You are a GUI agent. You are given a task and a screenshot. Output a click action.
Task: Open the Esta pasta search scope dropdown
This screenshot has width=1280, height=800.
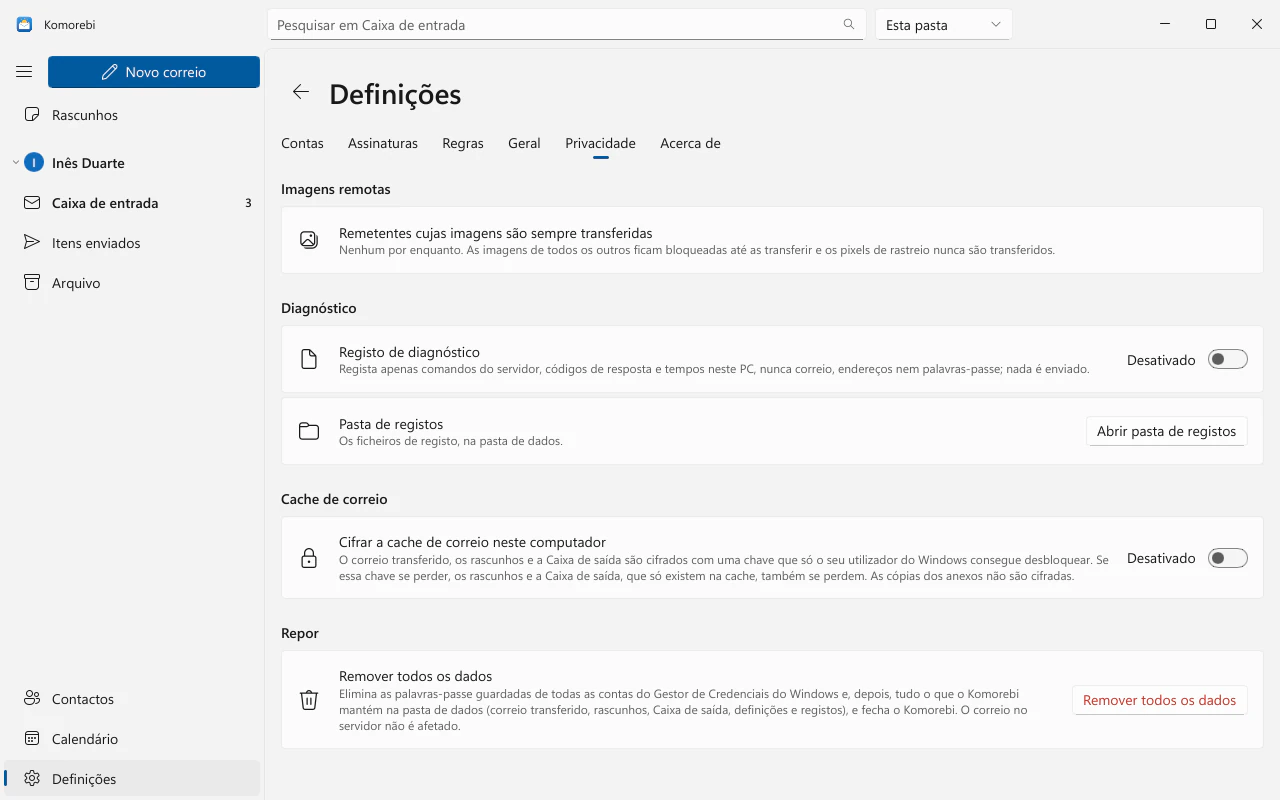point(944,25)
